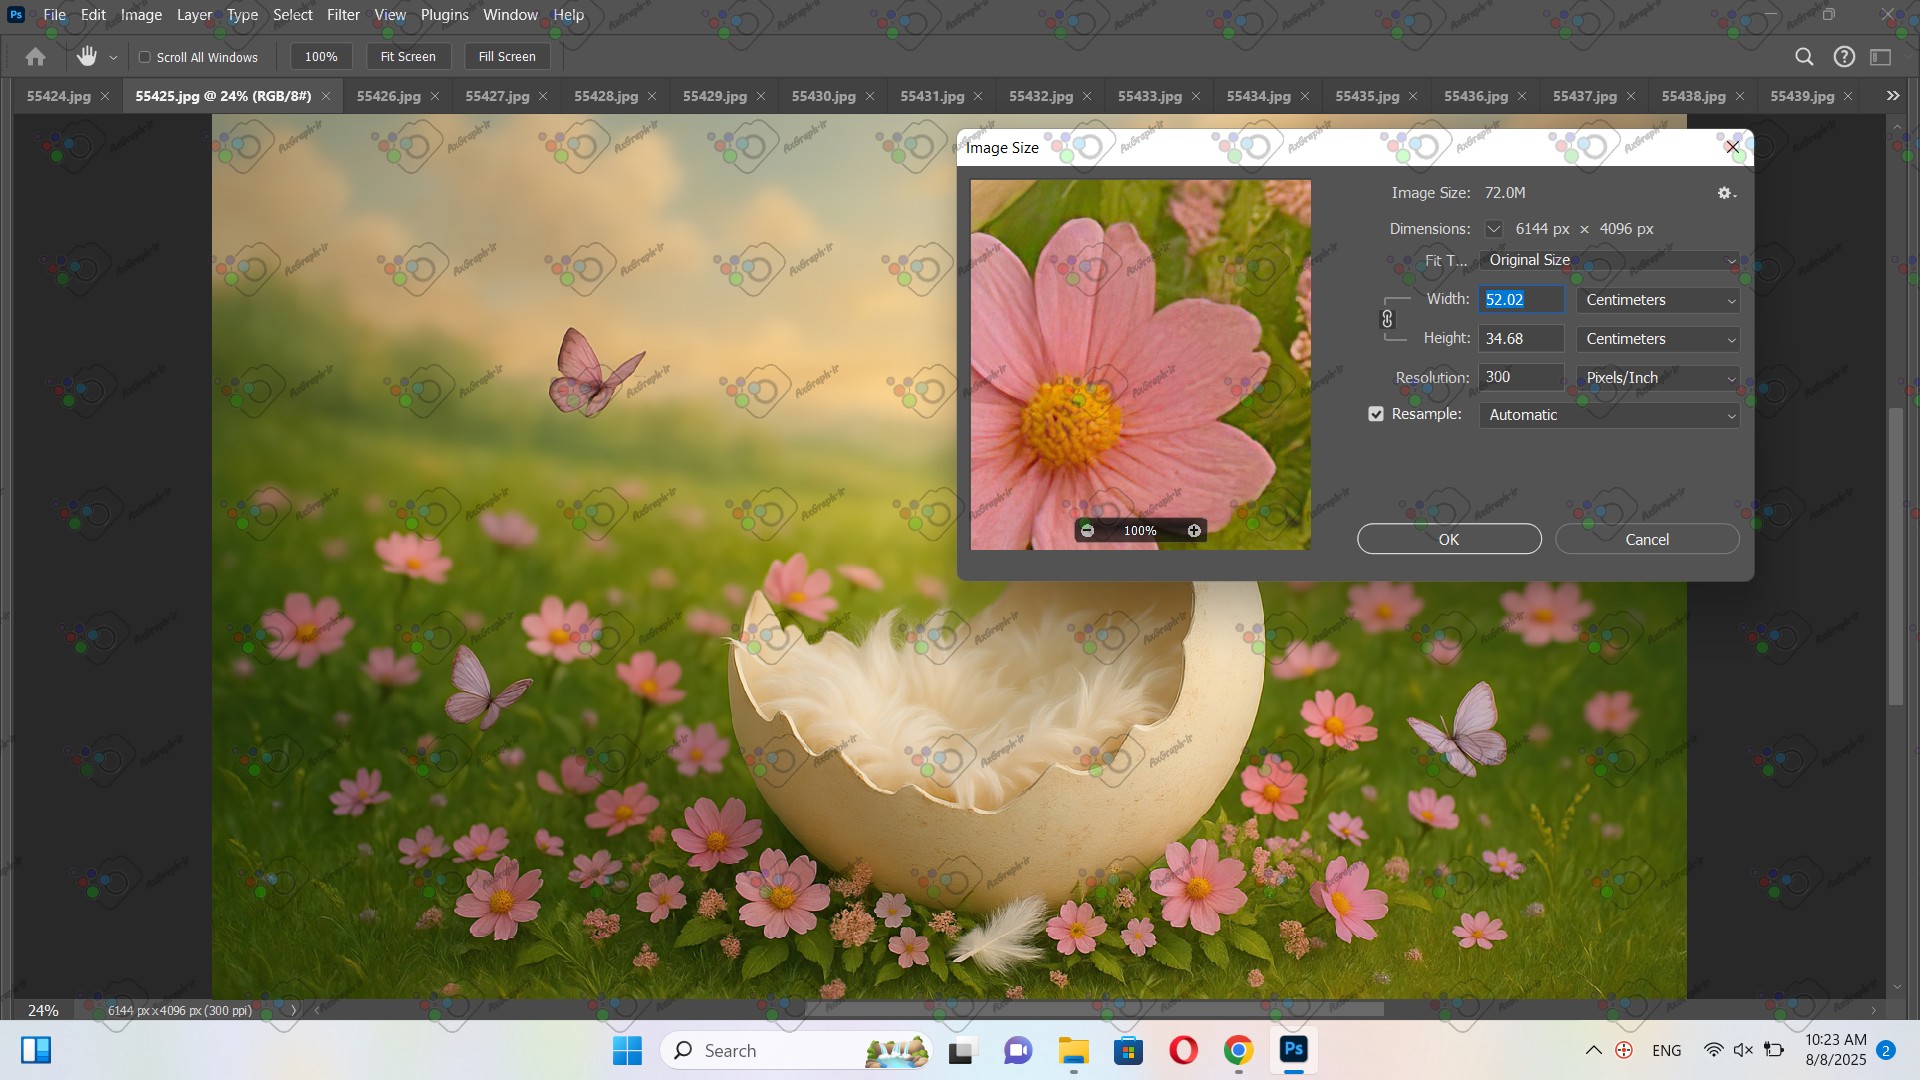Viewport: 1920px width, 1080px height.
Task: Click the Image Size gear settings icon
Action: 1725,193
